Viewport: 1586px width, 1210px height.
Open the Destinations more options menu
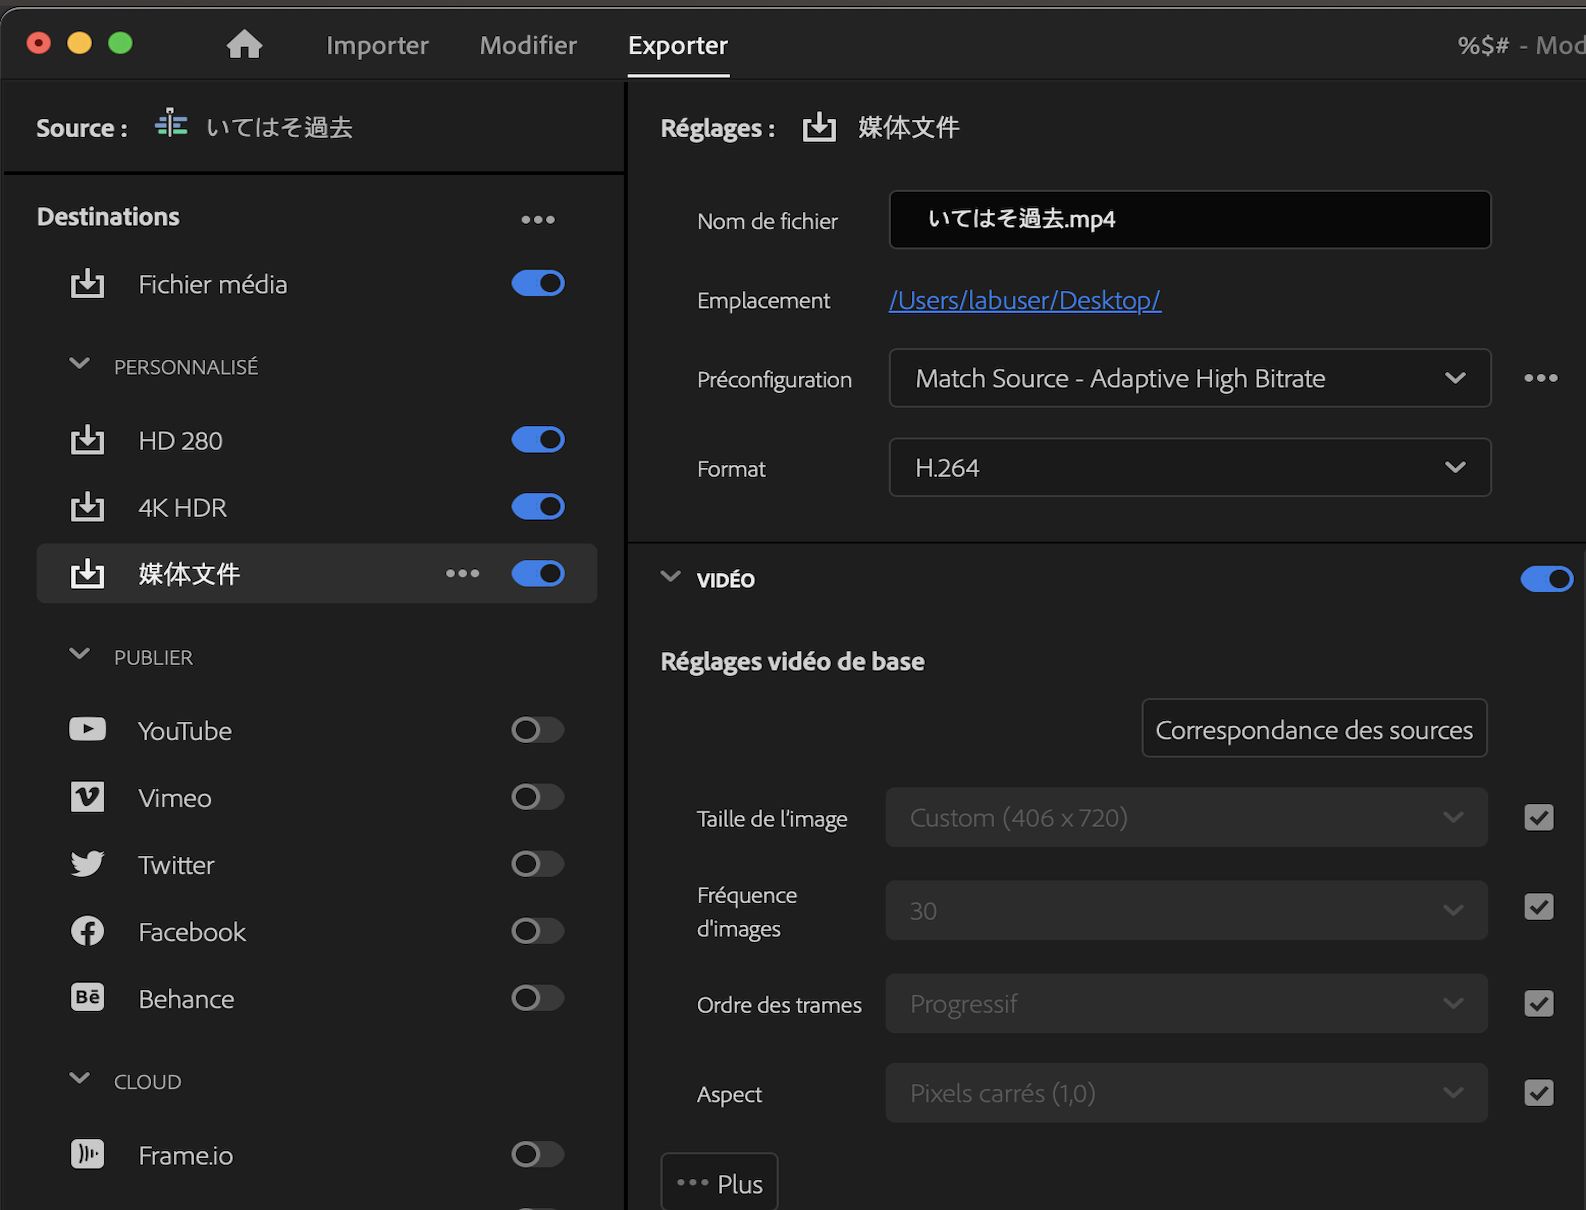pyautogui.click(x=538, y=219)
